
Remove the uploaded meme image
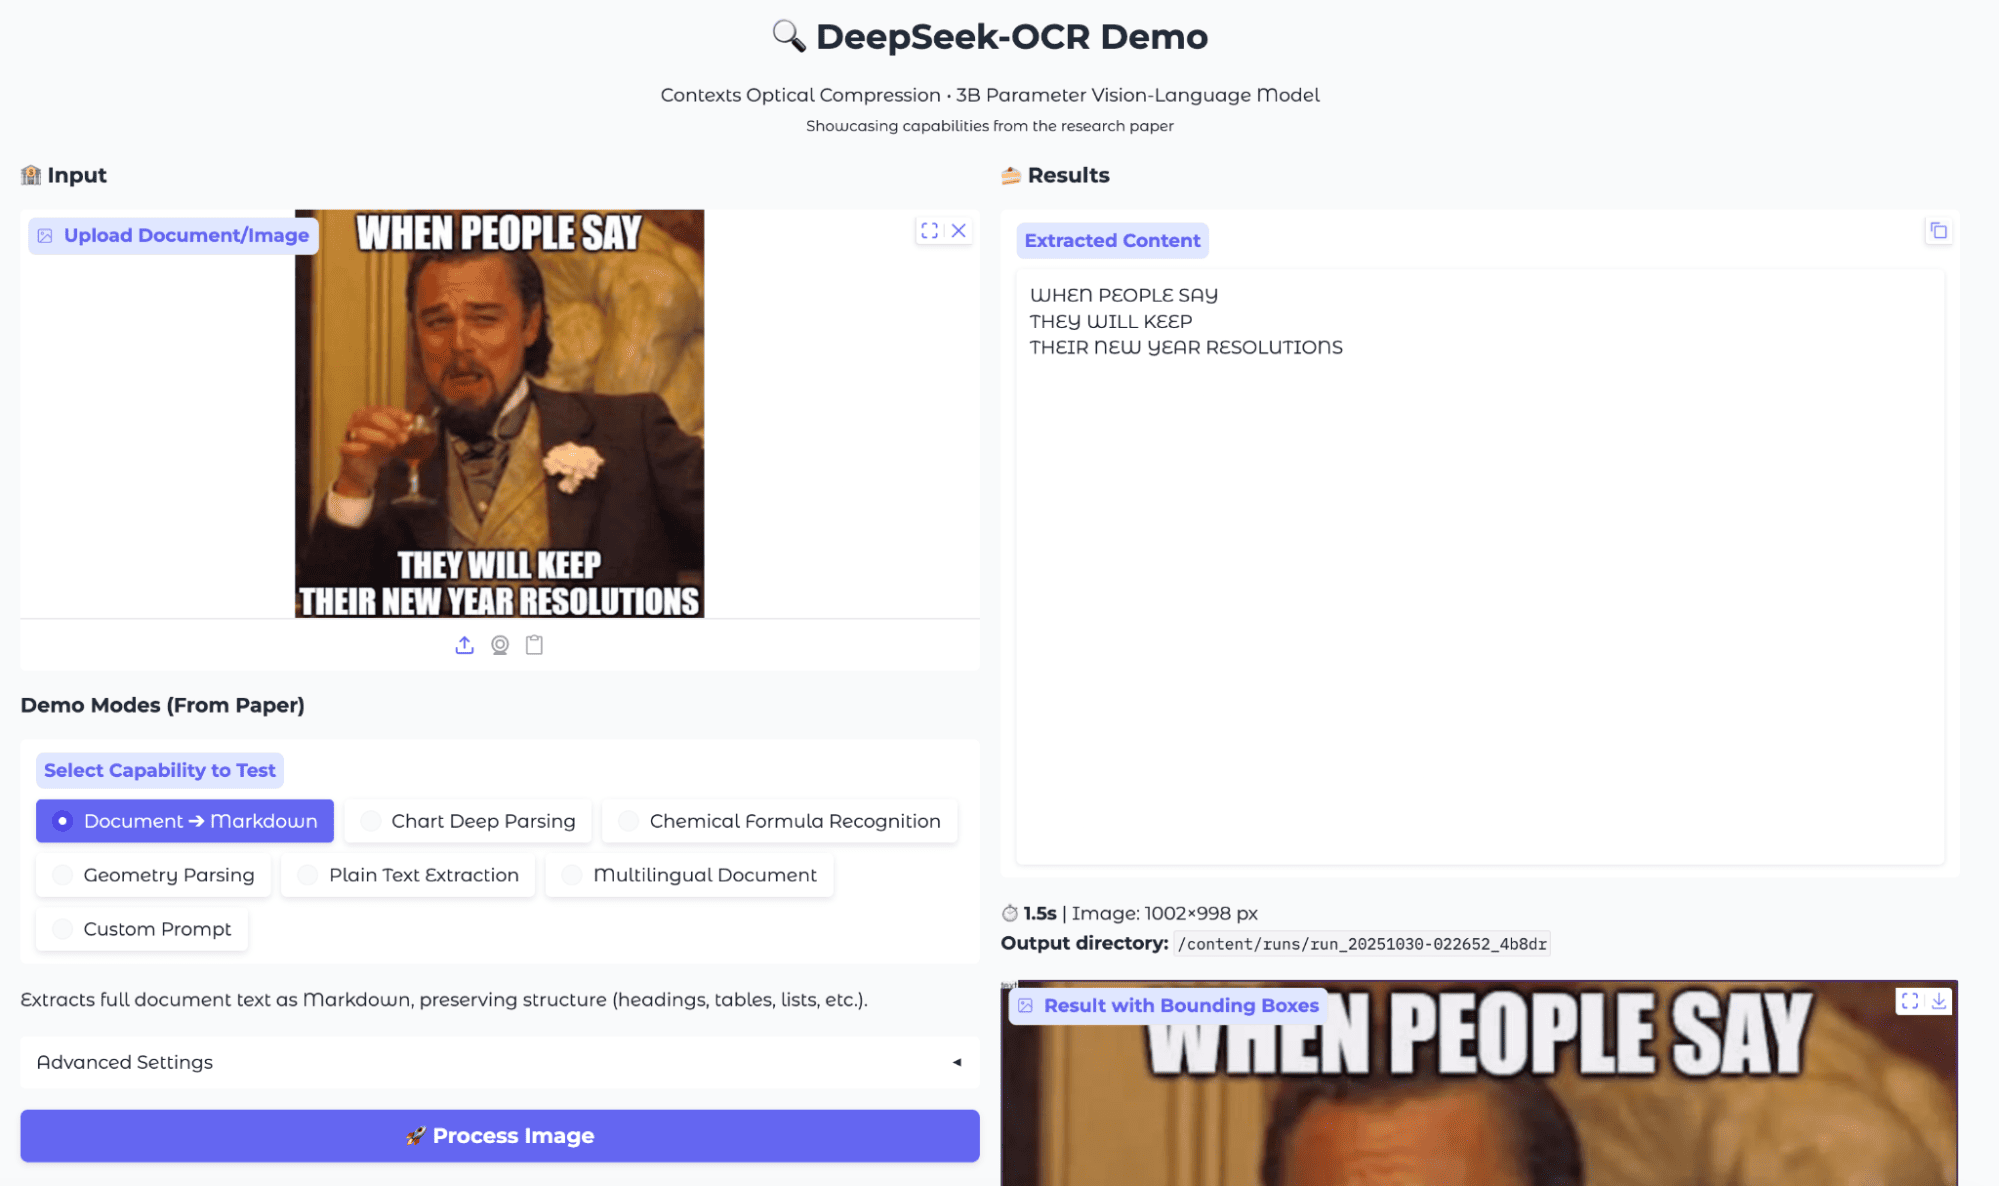pyautogui.click(x=958, y=231)
